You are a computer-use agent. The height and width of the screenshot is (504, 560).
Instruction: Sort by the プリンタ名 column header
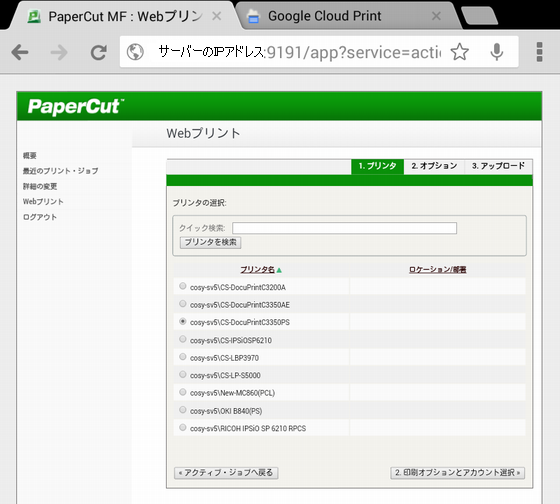pyautogui.click(x=257, y=270)
